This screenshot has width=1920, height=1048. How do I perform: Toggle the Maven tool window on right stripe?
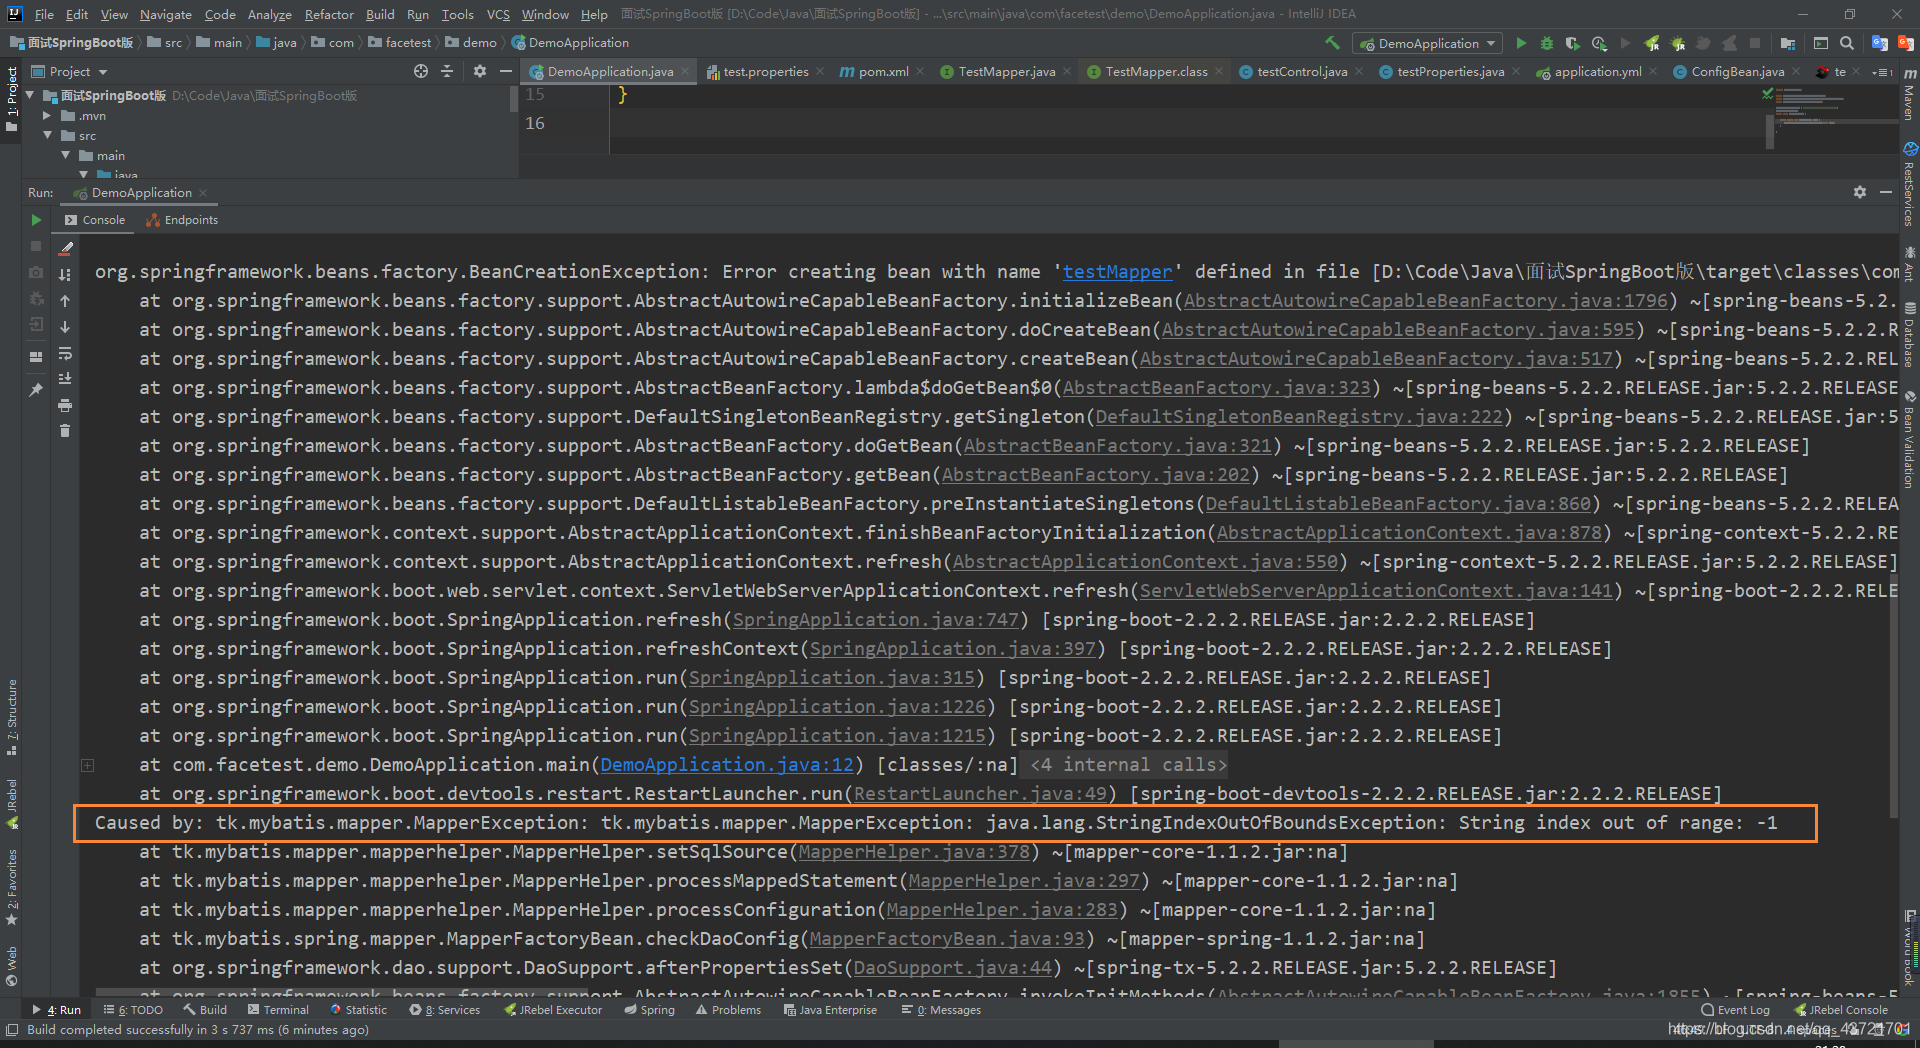coord(1909,95)
